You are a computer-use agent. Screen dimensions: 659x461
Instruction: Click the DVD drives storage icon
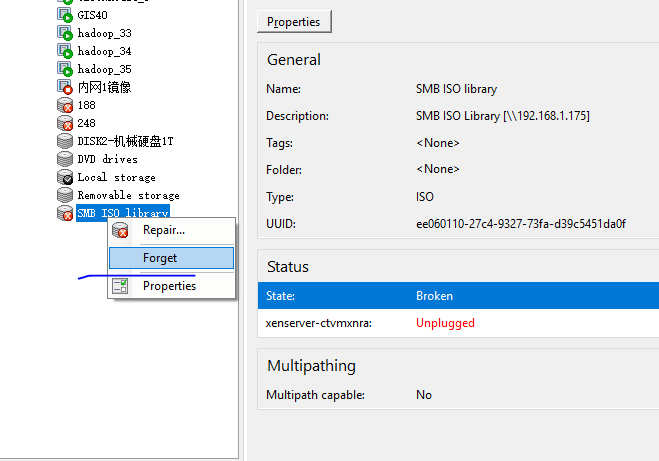point(65,159)
